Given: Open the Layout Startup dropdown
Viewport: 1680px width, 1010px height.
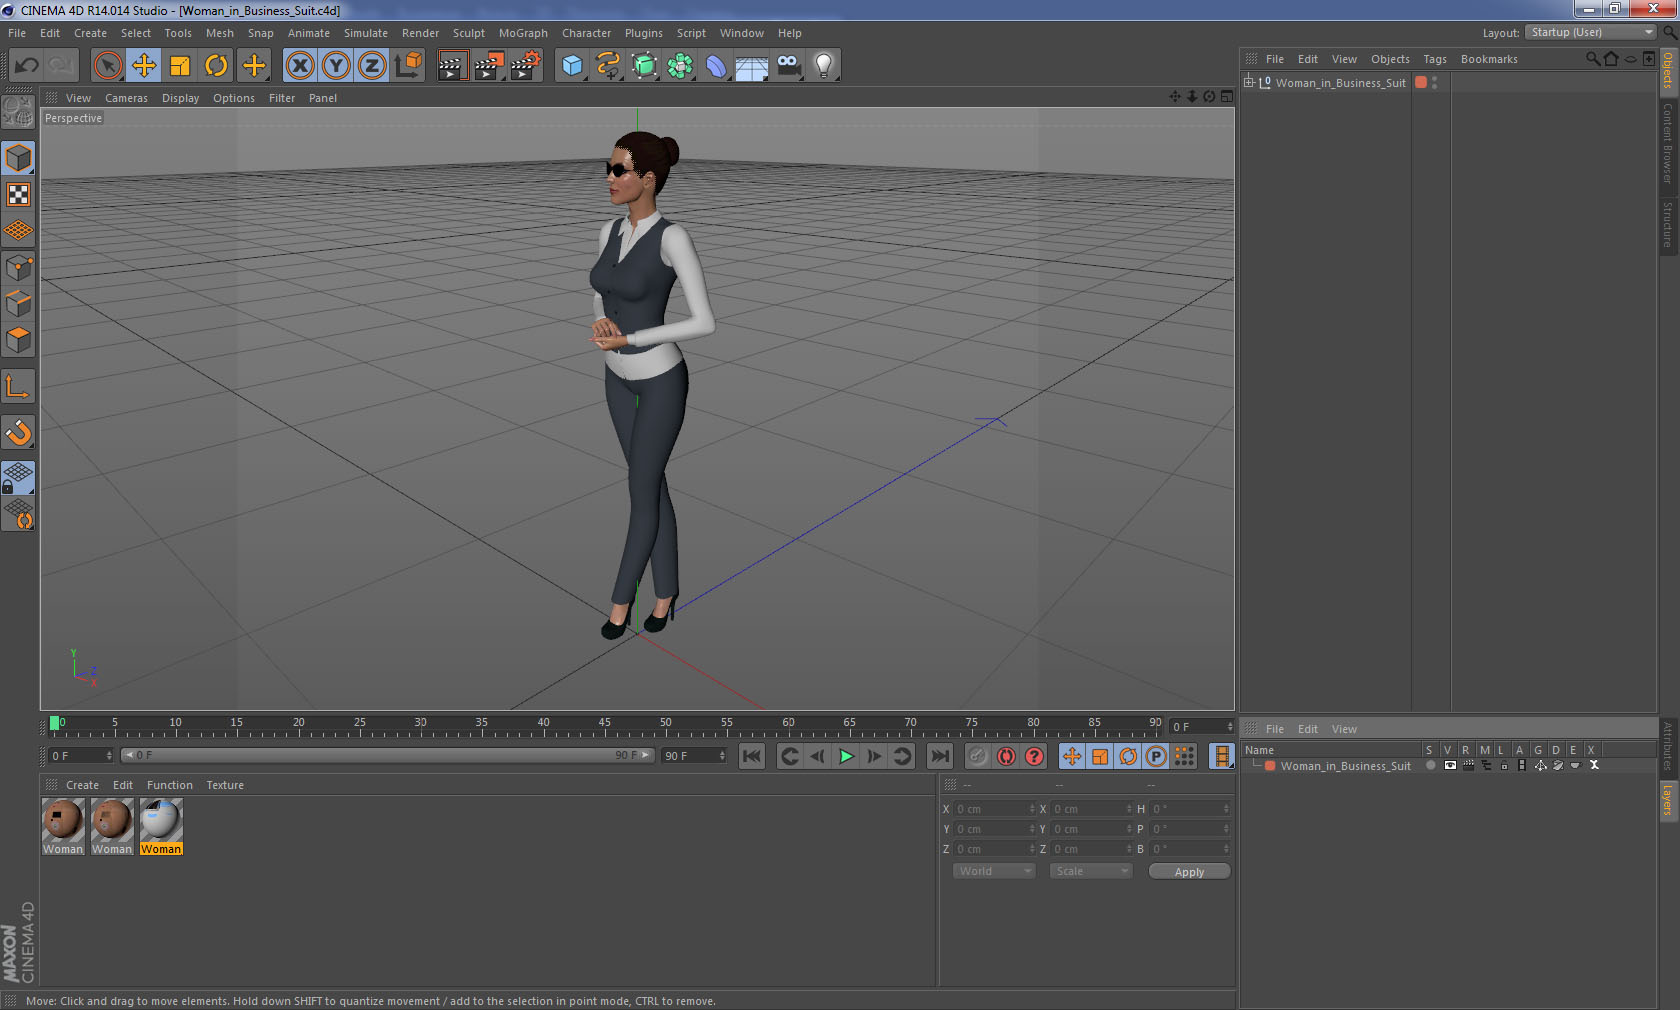Looking at the screenshot, I should 1591,32.
